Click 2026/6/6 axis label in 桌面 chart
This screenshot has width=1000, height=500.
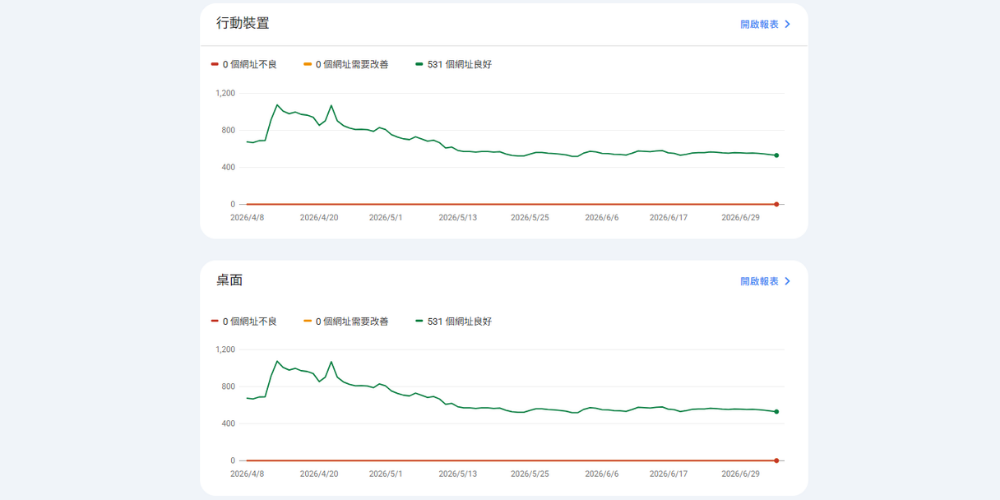coord(602,474)
